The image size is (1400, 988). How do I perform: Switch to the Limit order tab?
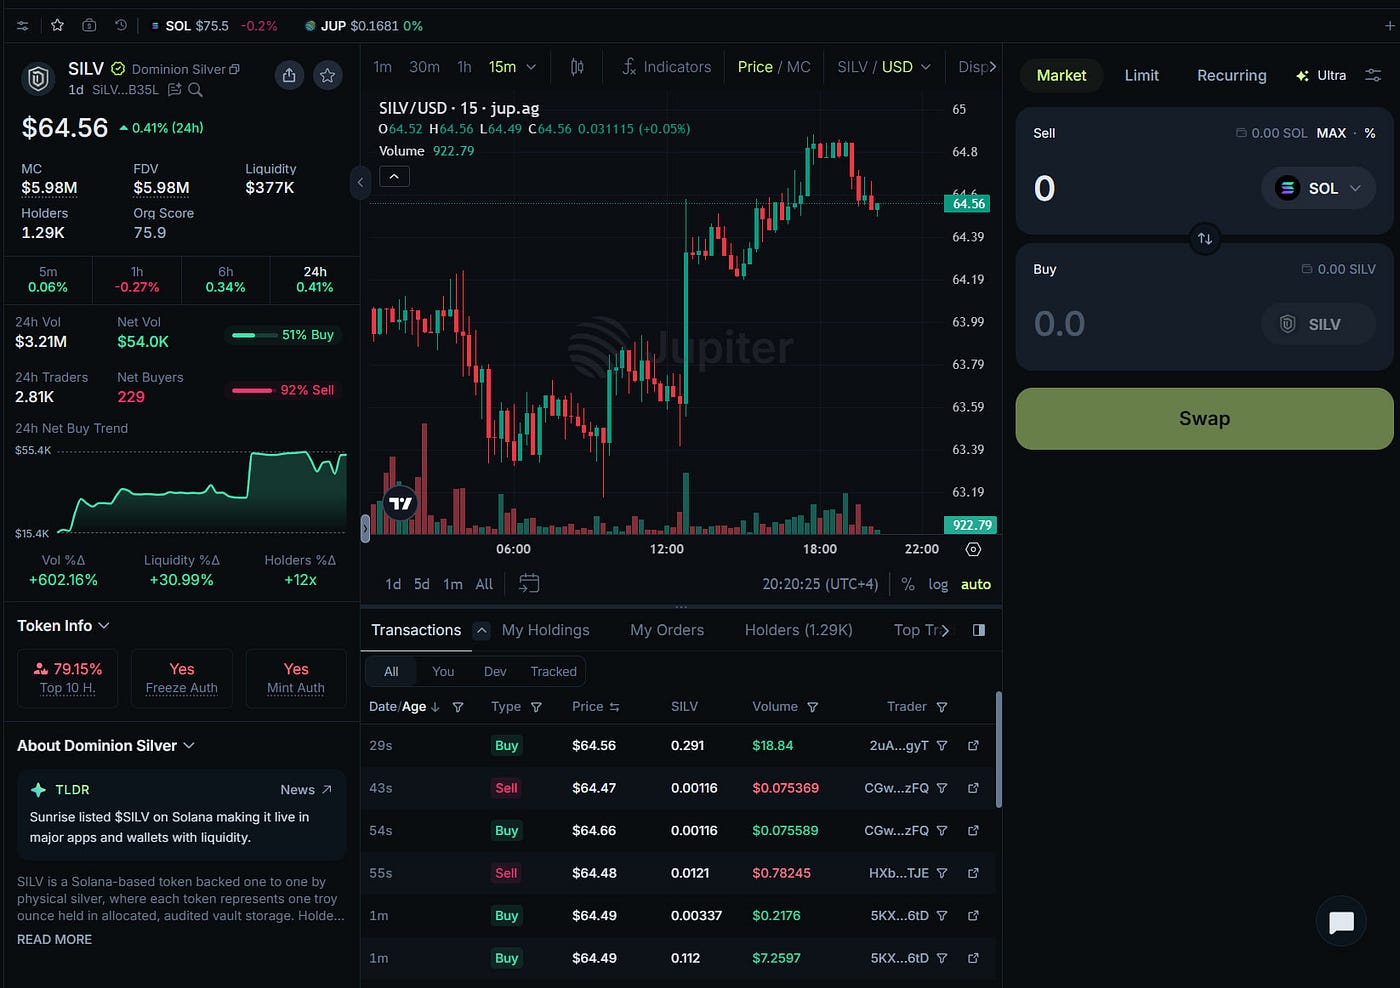pyautogui.click(x=1141, y=75)
